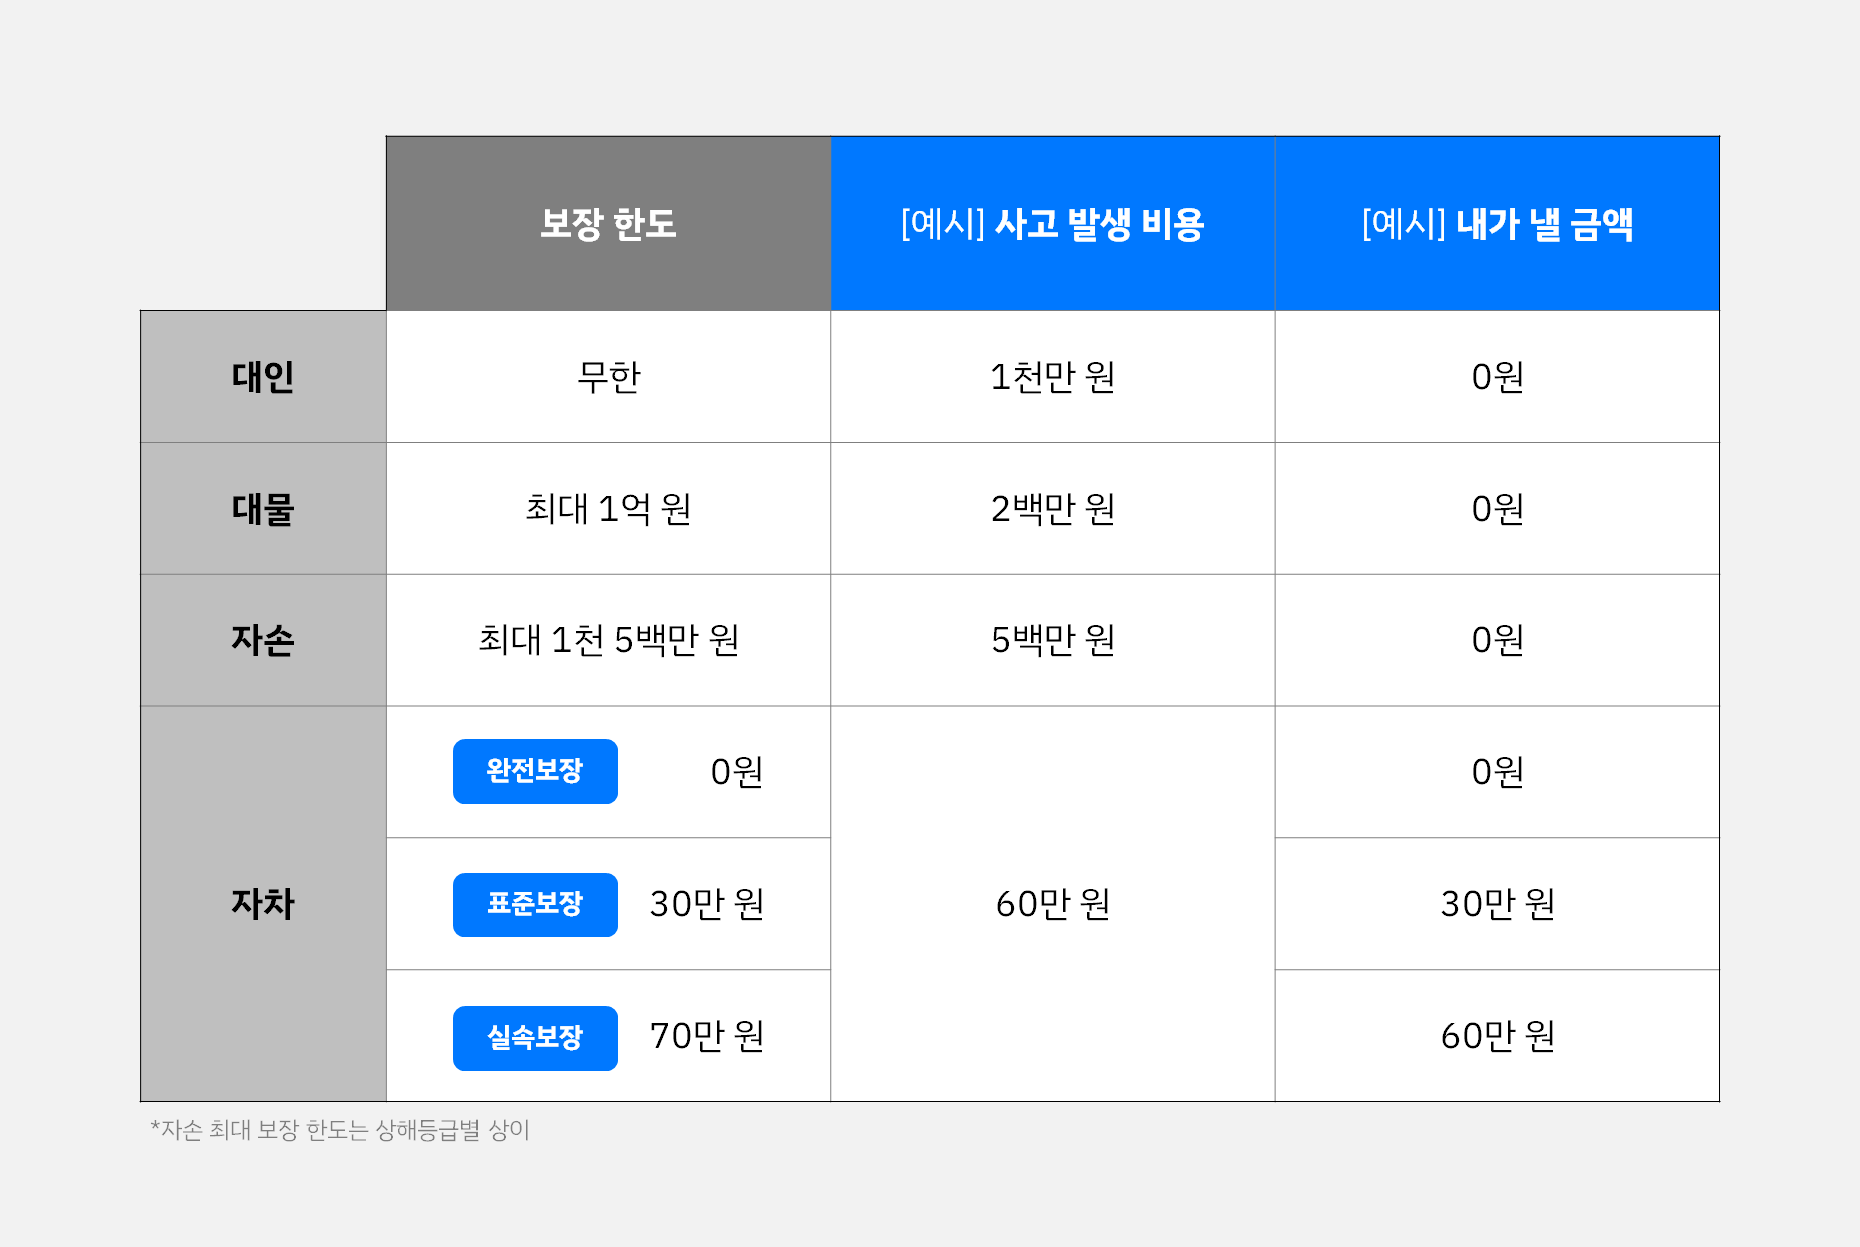The image size is (1860, 1247).
Task: Click the 최대 1억 원 cell
Action: pyautogui.click(x=608, y=509)
